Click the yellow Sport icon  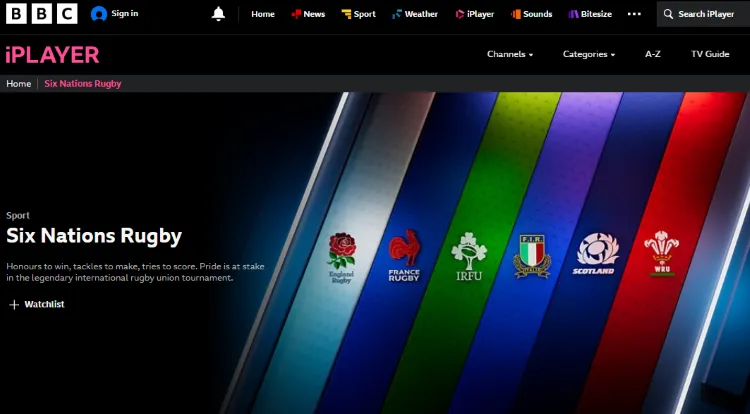coord(346,14)
